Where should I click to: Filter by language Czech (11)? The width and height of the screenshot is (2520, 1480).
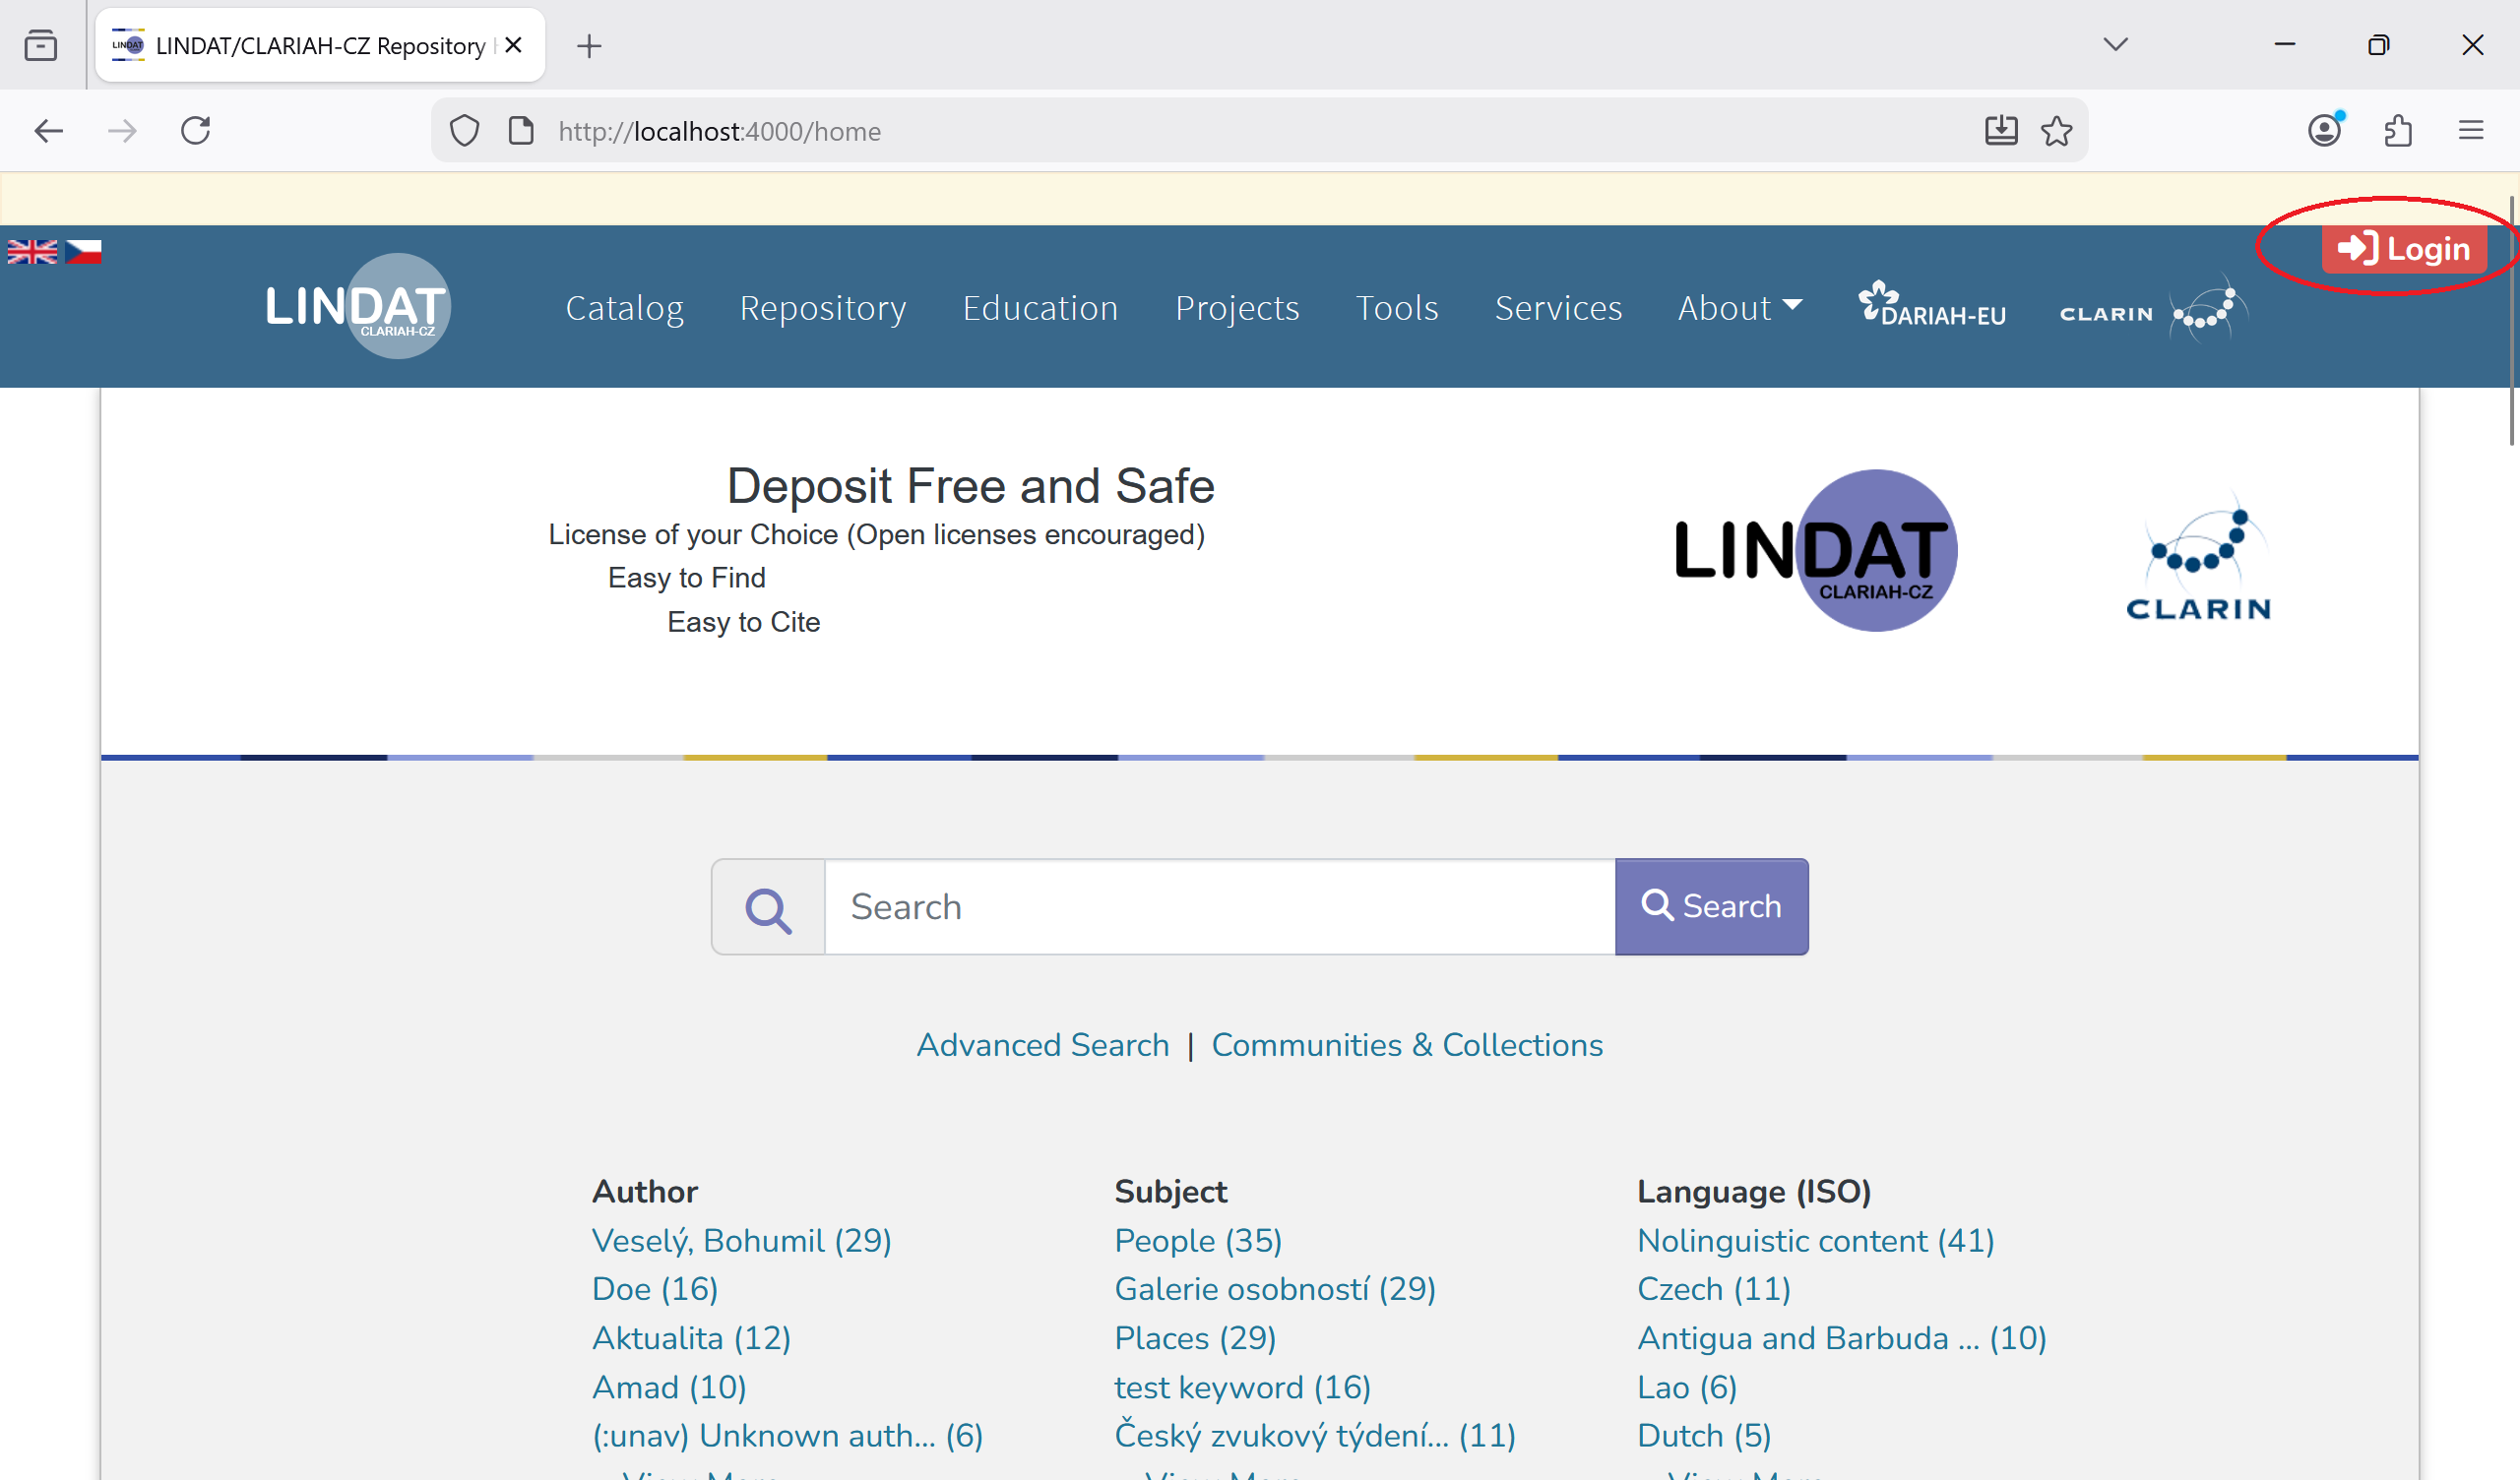tap(1713, 1289)
